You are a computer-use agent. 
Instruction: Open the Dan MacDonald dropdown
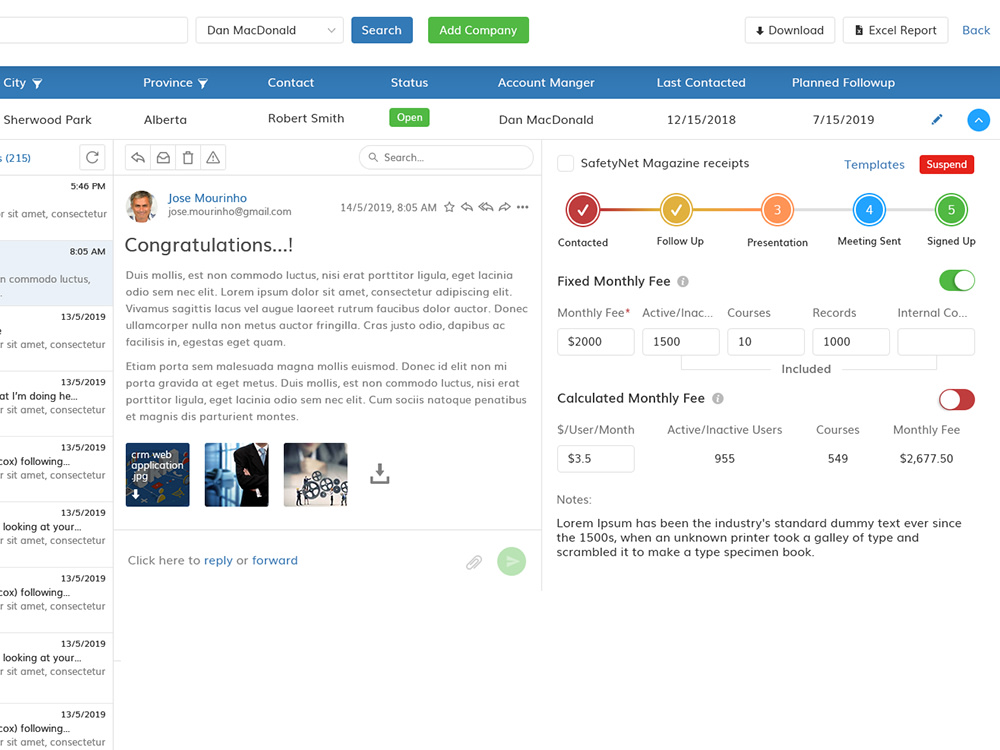(x=270, y=30)
